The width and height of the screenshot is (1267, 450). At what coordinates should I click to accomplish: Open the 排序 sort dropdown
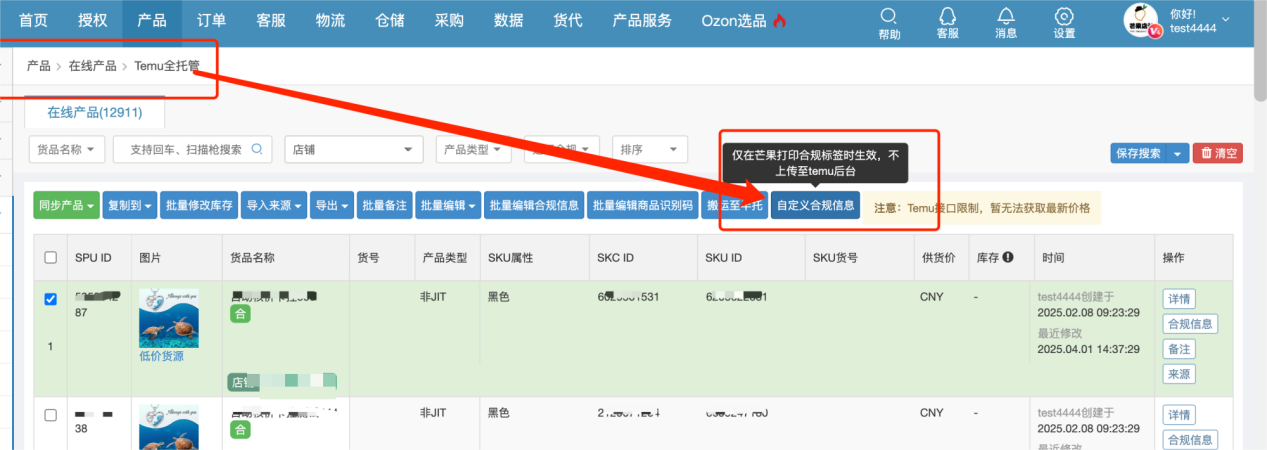pos(649,149)
